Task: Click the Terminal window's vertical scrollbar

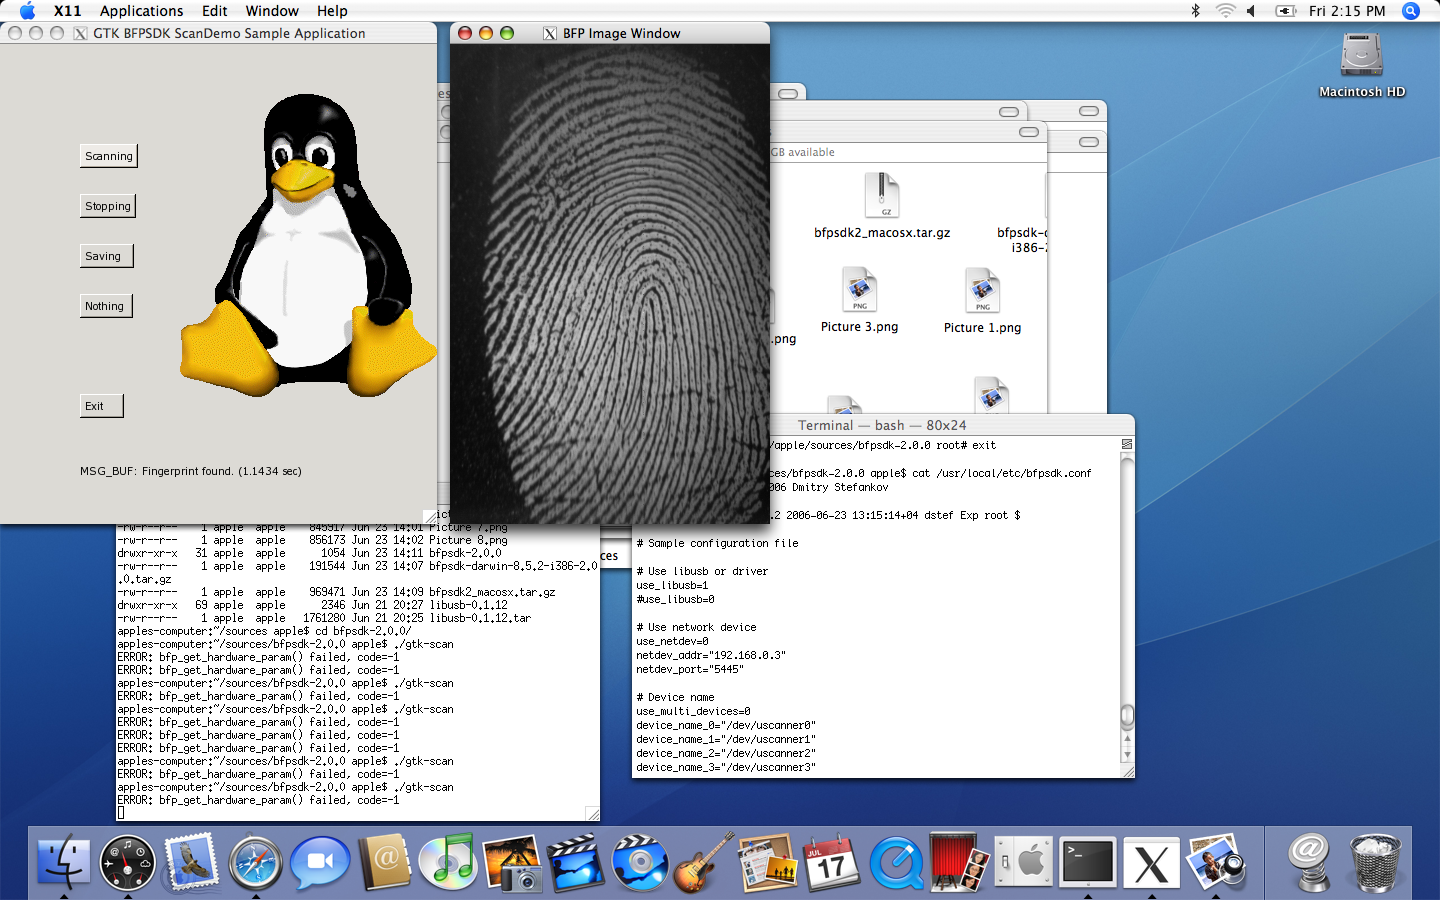Action: pos(1127,600)
